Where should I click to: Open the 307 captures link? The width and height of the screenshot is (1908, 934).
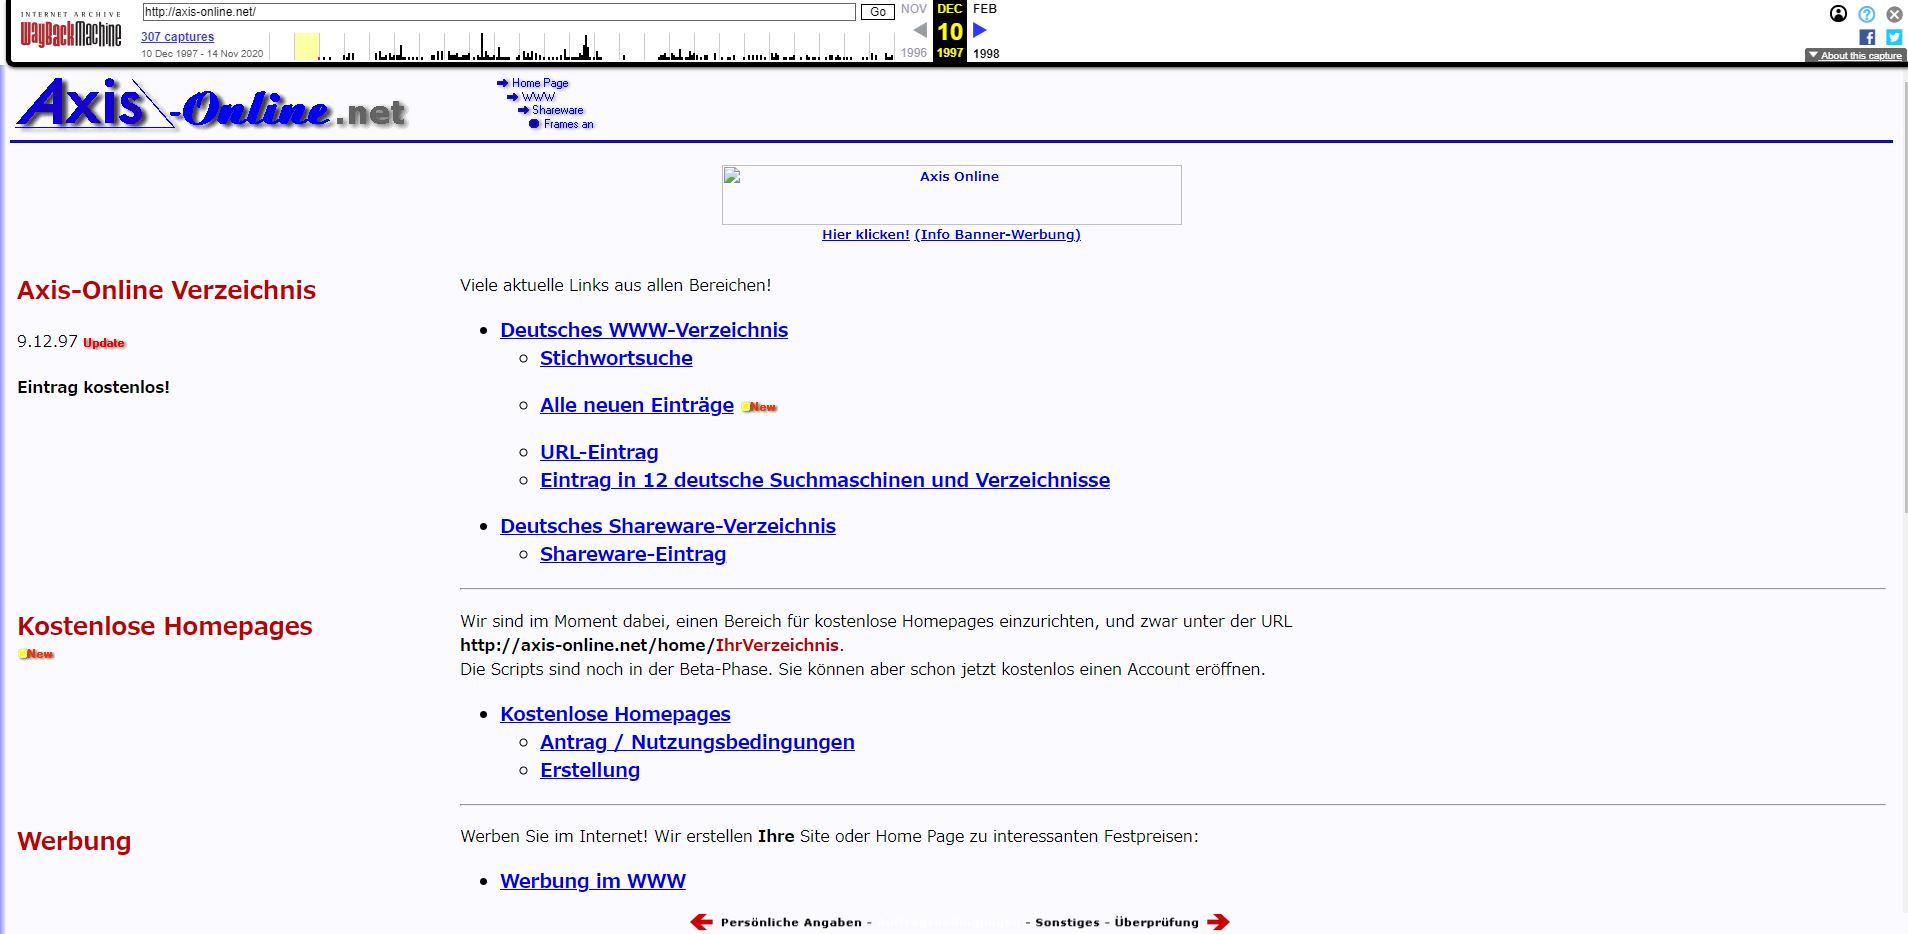point(177,37)
